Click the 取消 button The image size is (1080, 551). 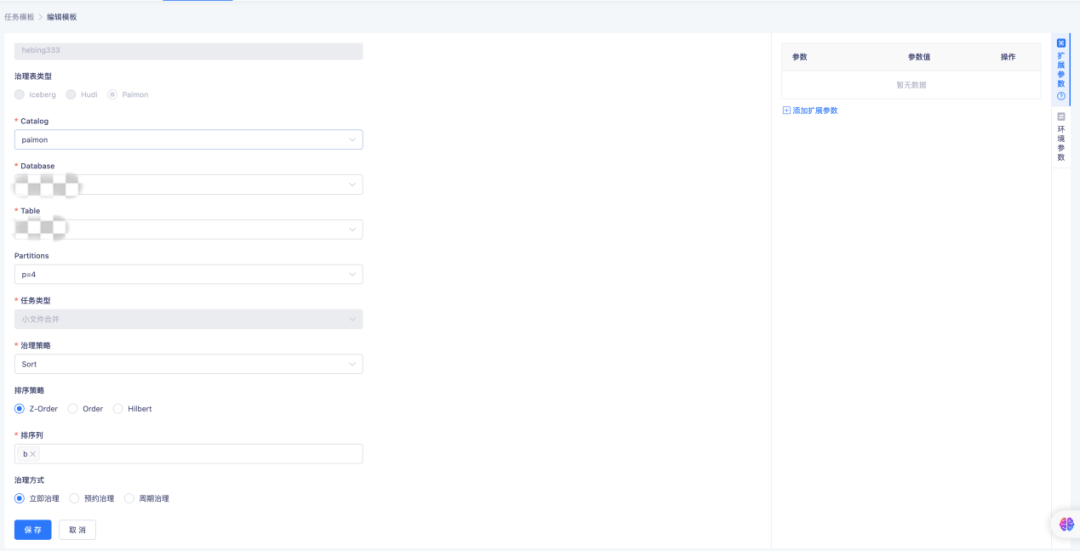(x=77, y=530)
